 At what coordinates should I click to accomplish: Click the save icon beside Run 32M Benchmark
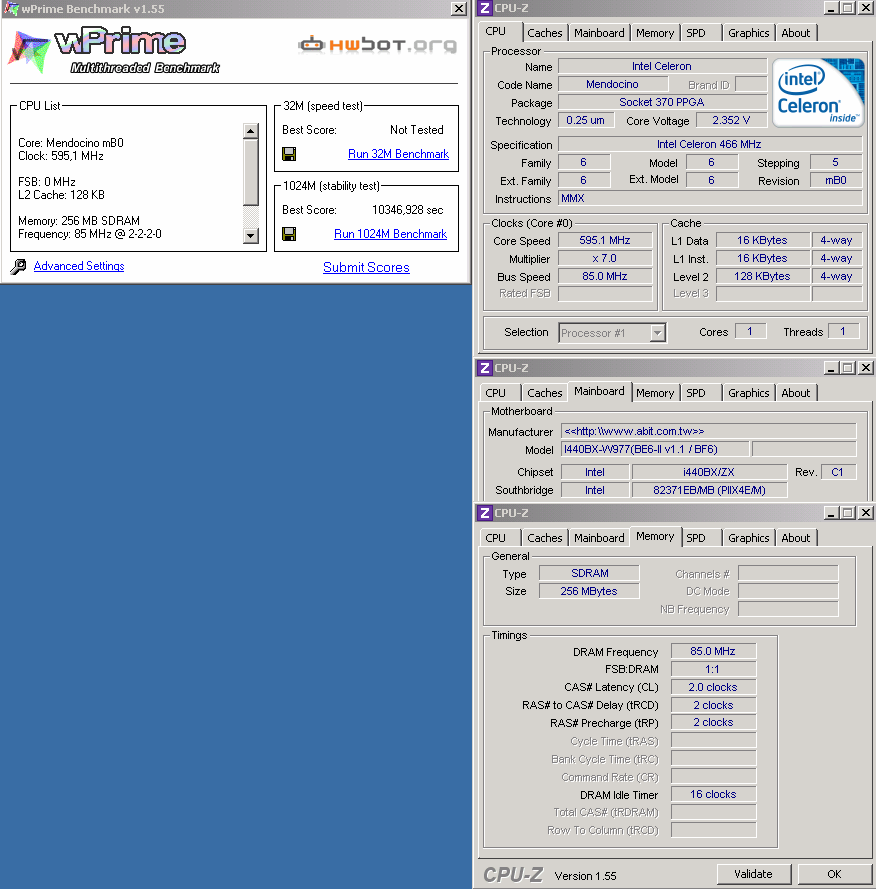289,154
